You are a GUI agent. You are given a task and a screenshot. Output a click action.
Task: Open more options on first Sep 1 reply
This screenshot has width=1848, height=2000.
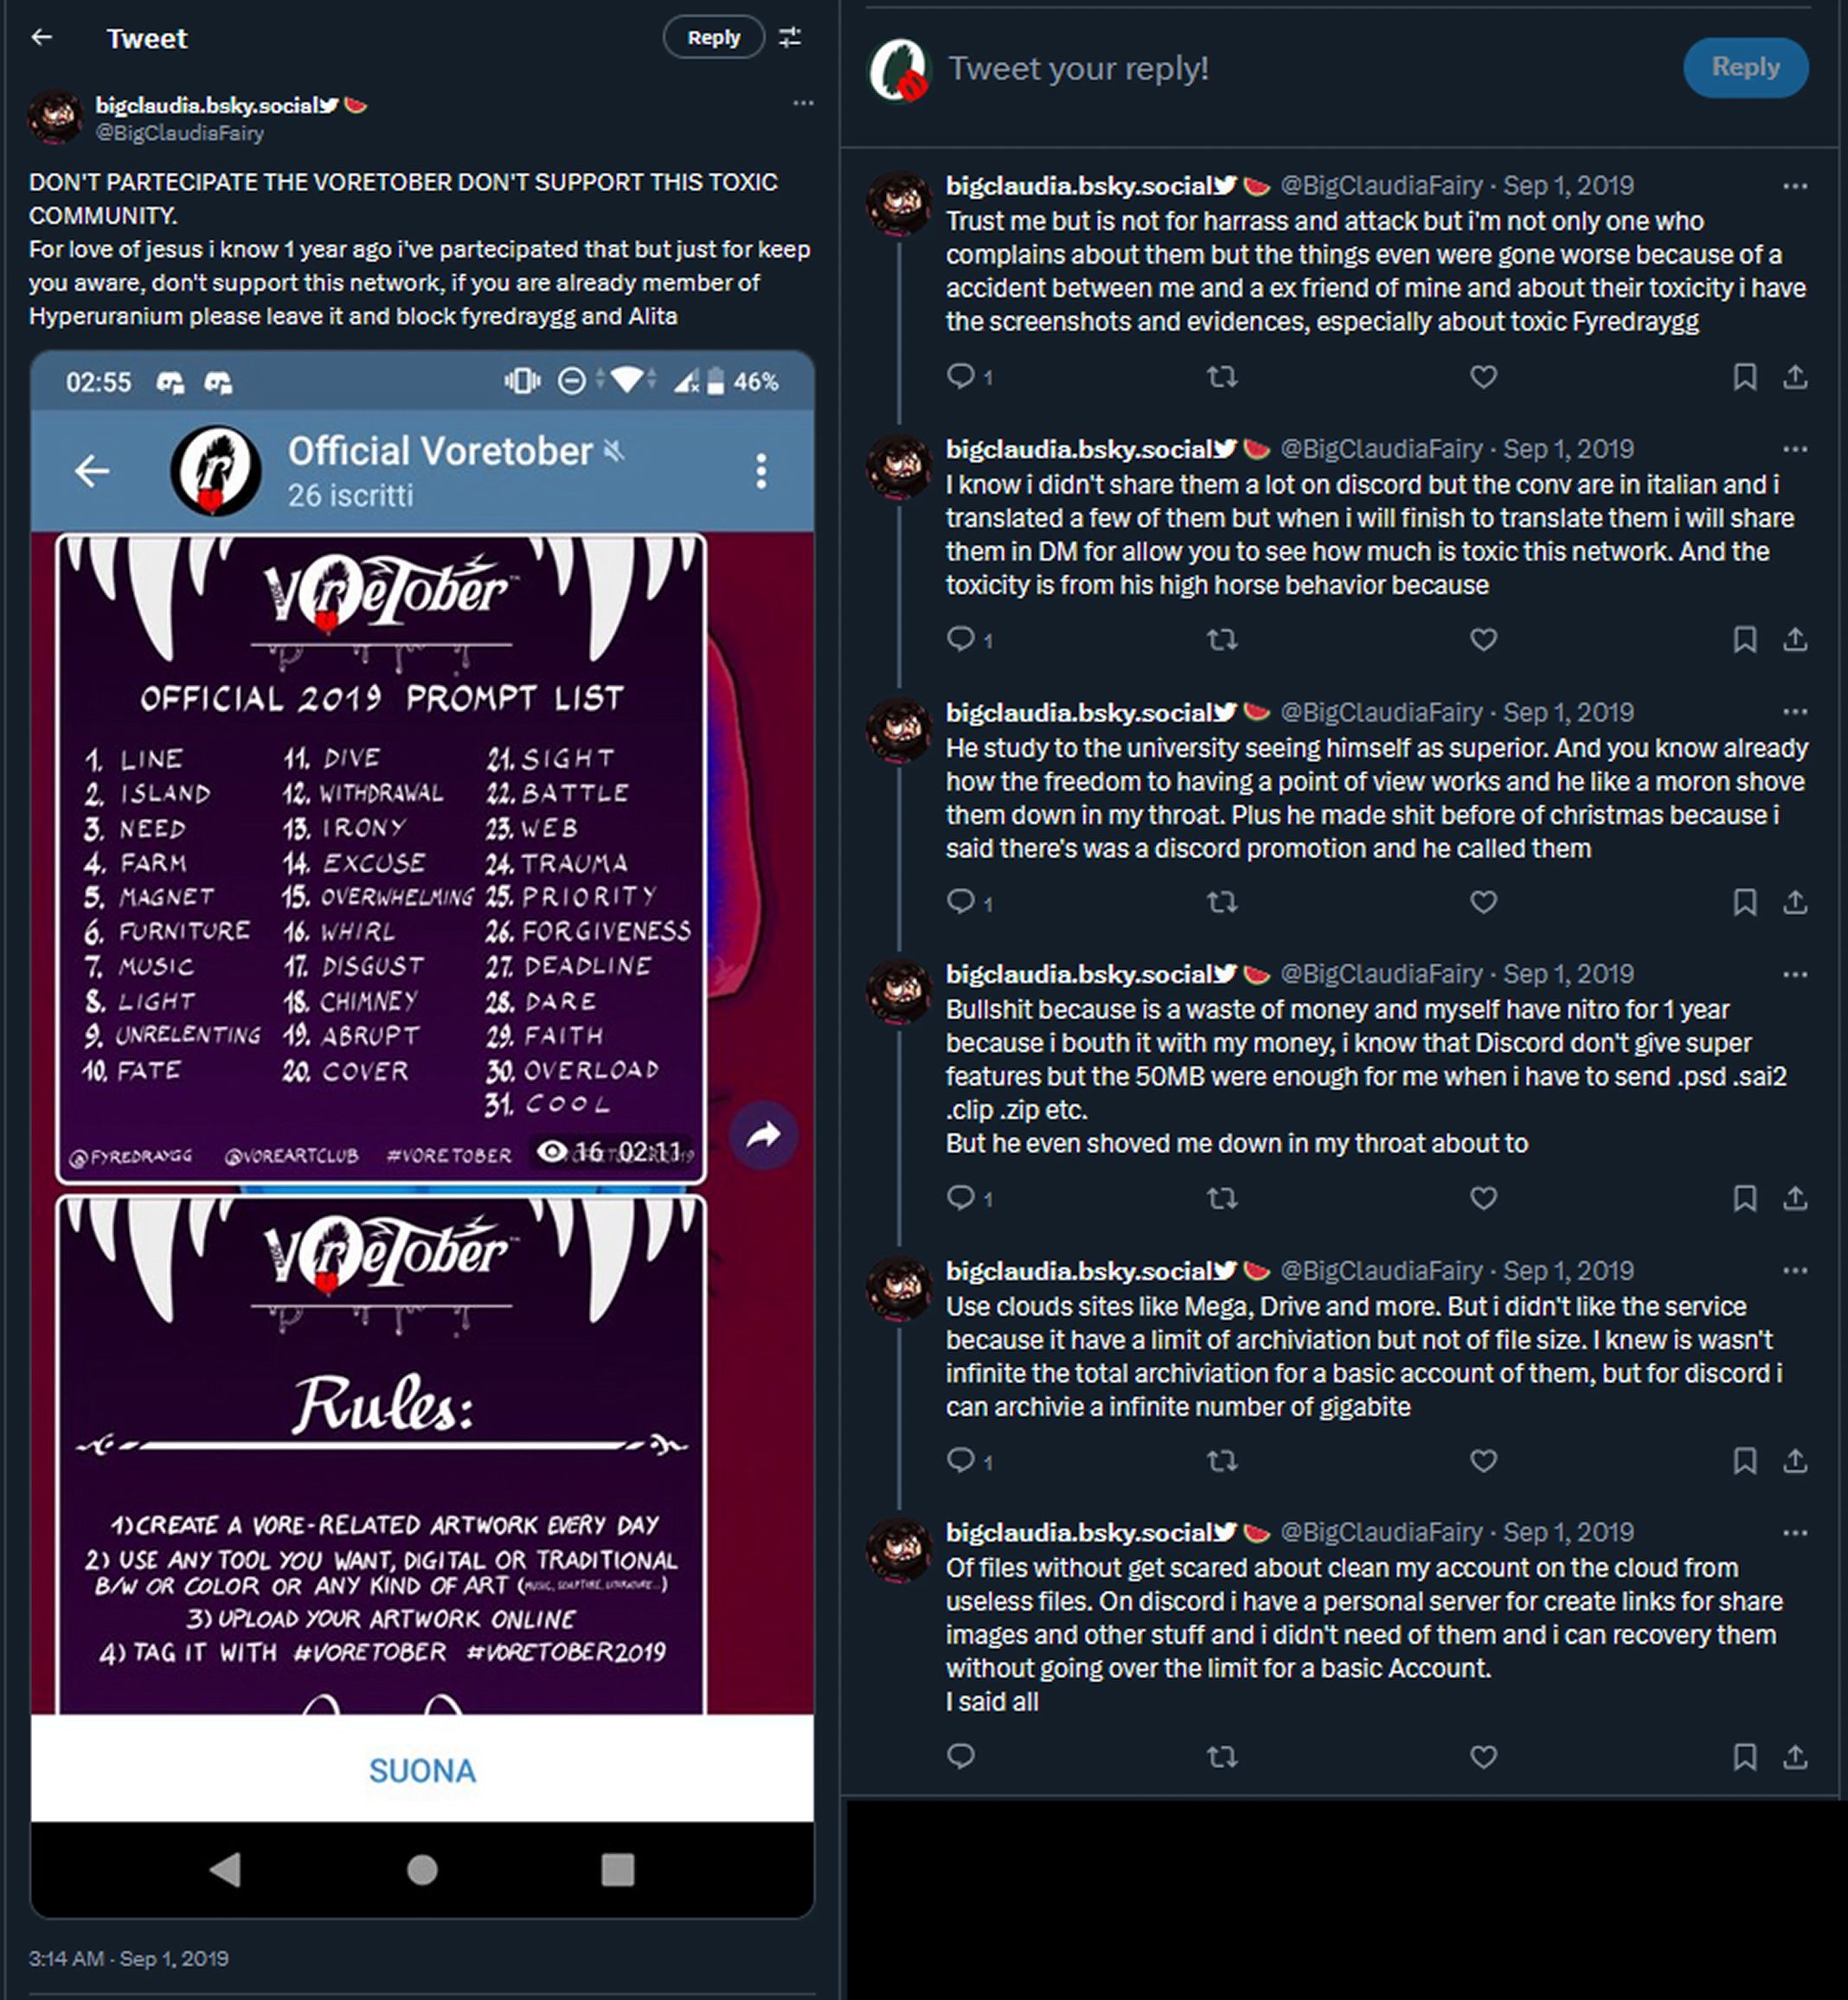[1795, 186]
